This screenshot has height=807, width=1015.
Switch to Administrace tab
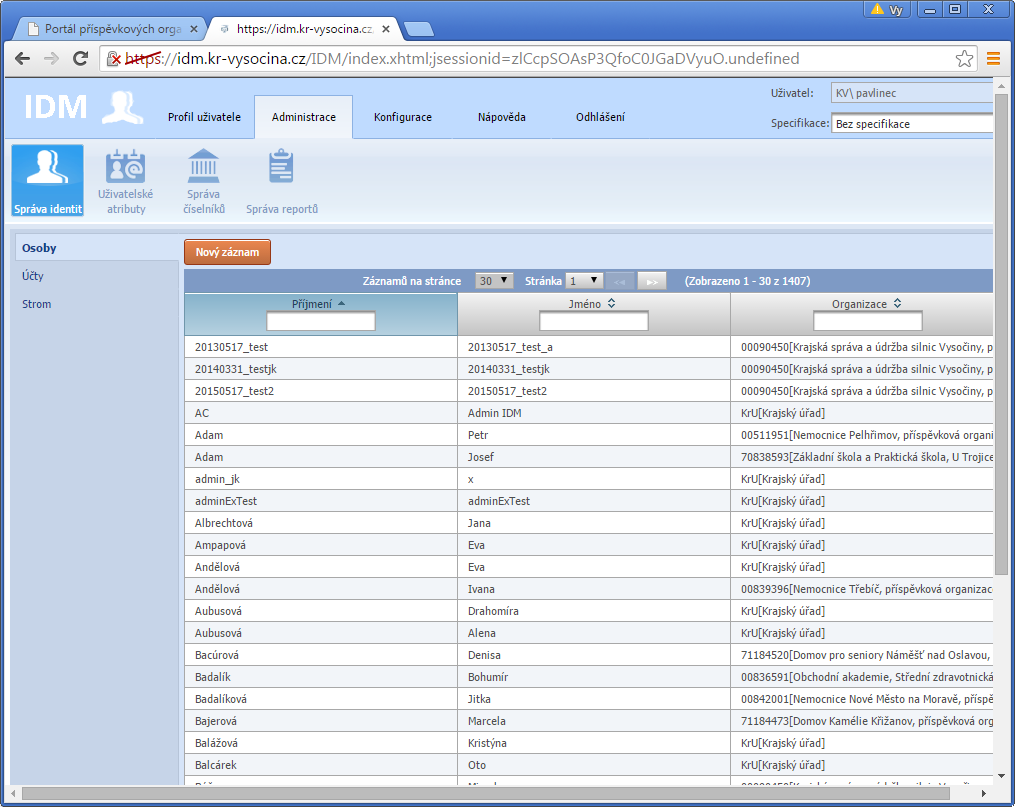click(x=304, y=117)
